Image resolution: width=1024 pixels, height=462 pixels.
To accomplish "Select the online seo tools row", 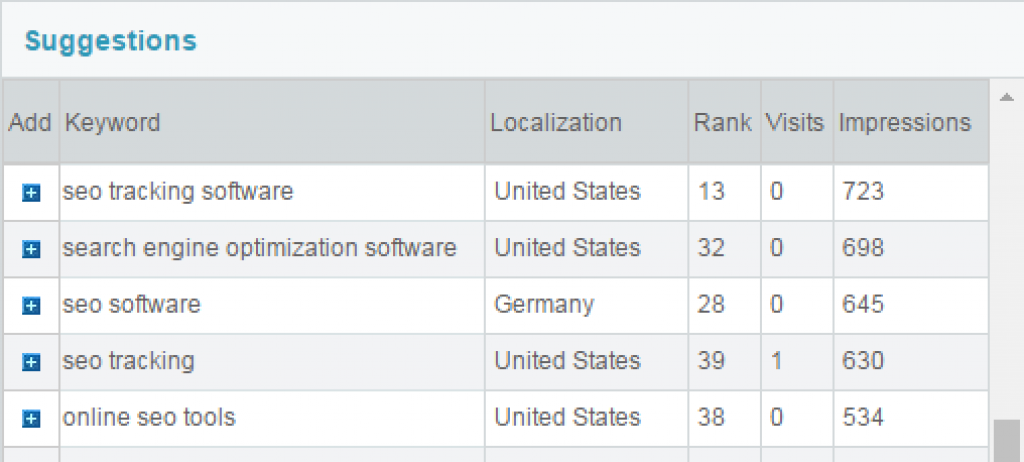I will pyautogui.click(x=495, y=418).
